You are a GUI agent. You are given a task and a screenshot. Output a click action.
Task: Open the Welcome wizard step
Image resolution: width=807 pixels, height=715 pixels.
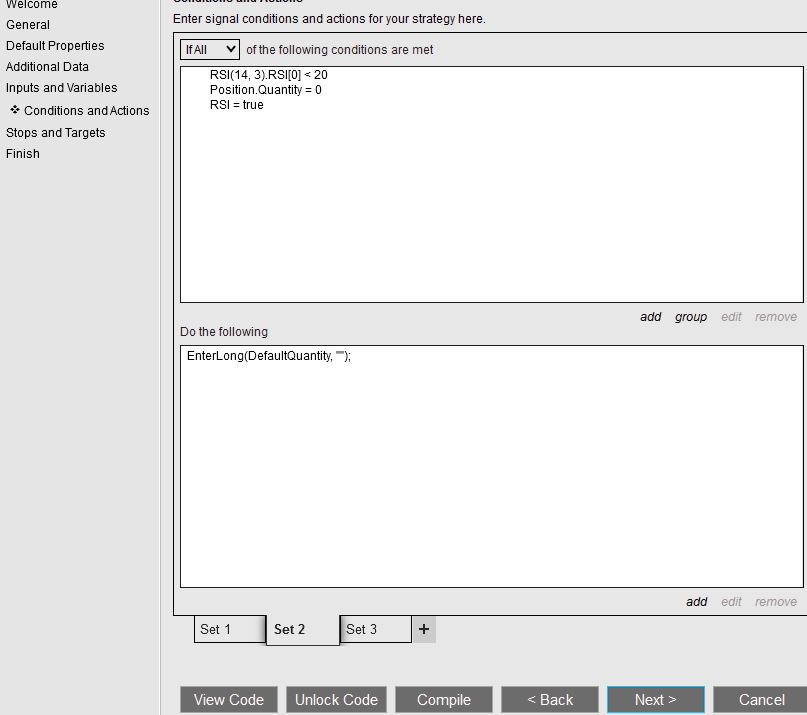[31, 4]
